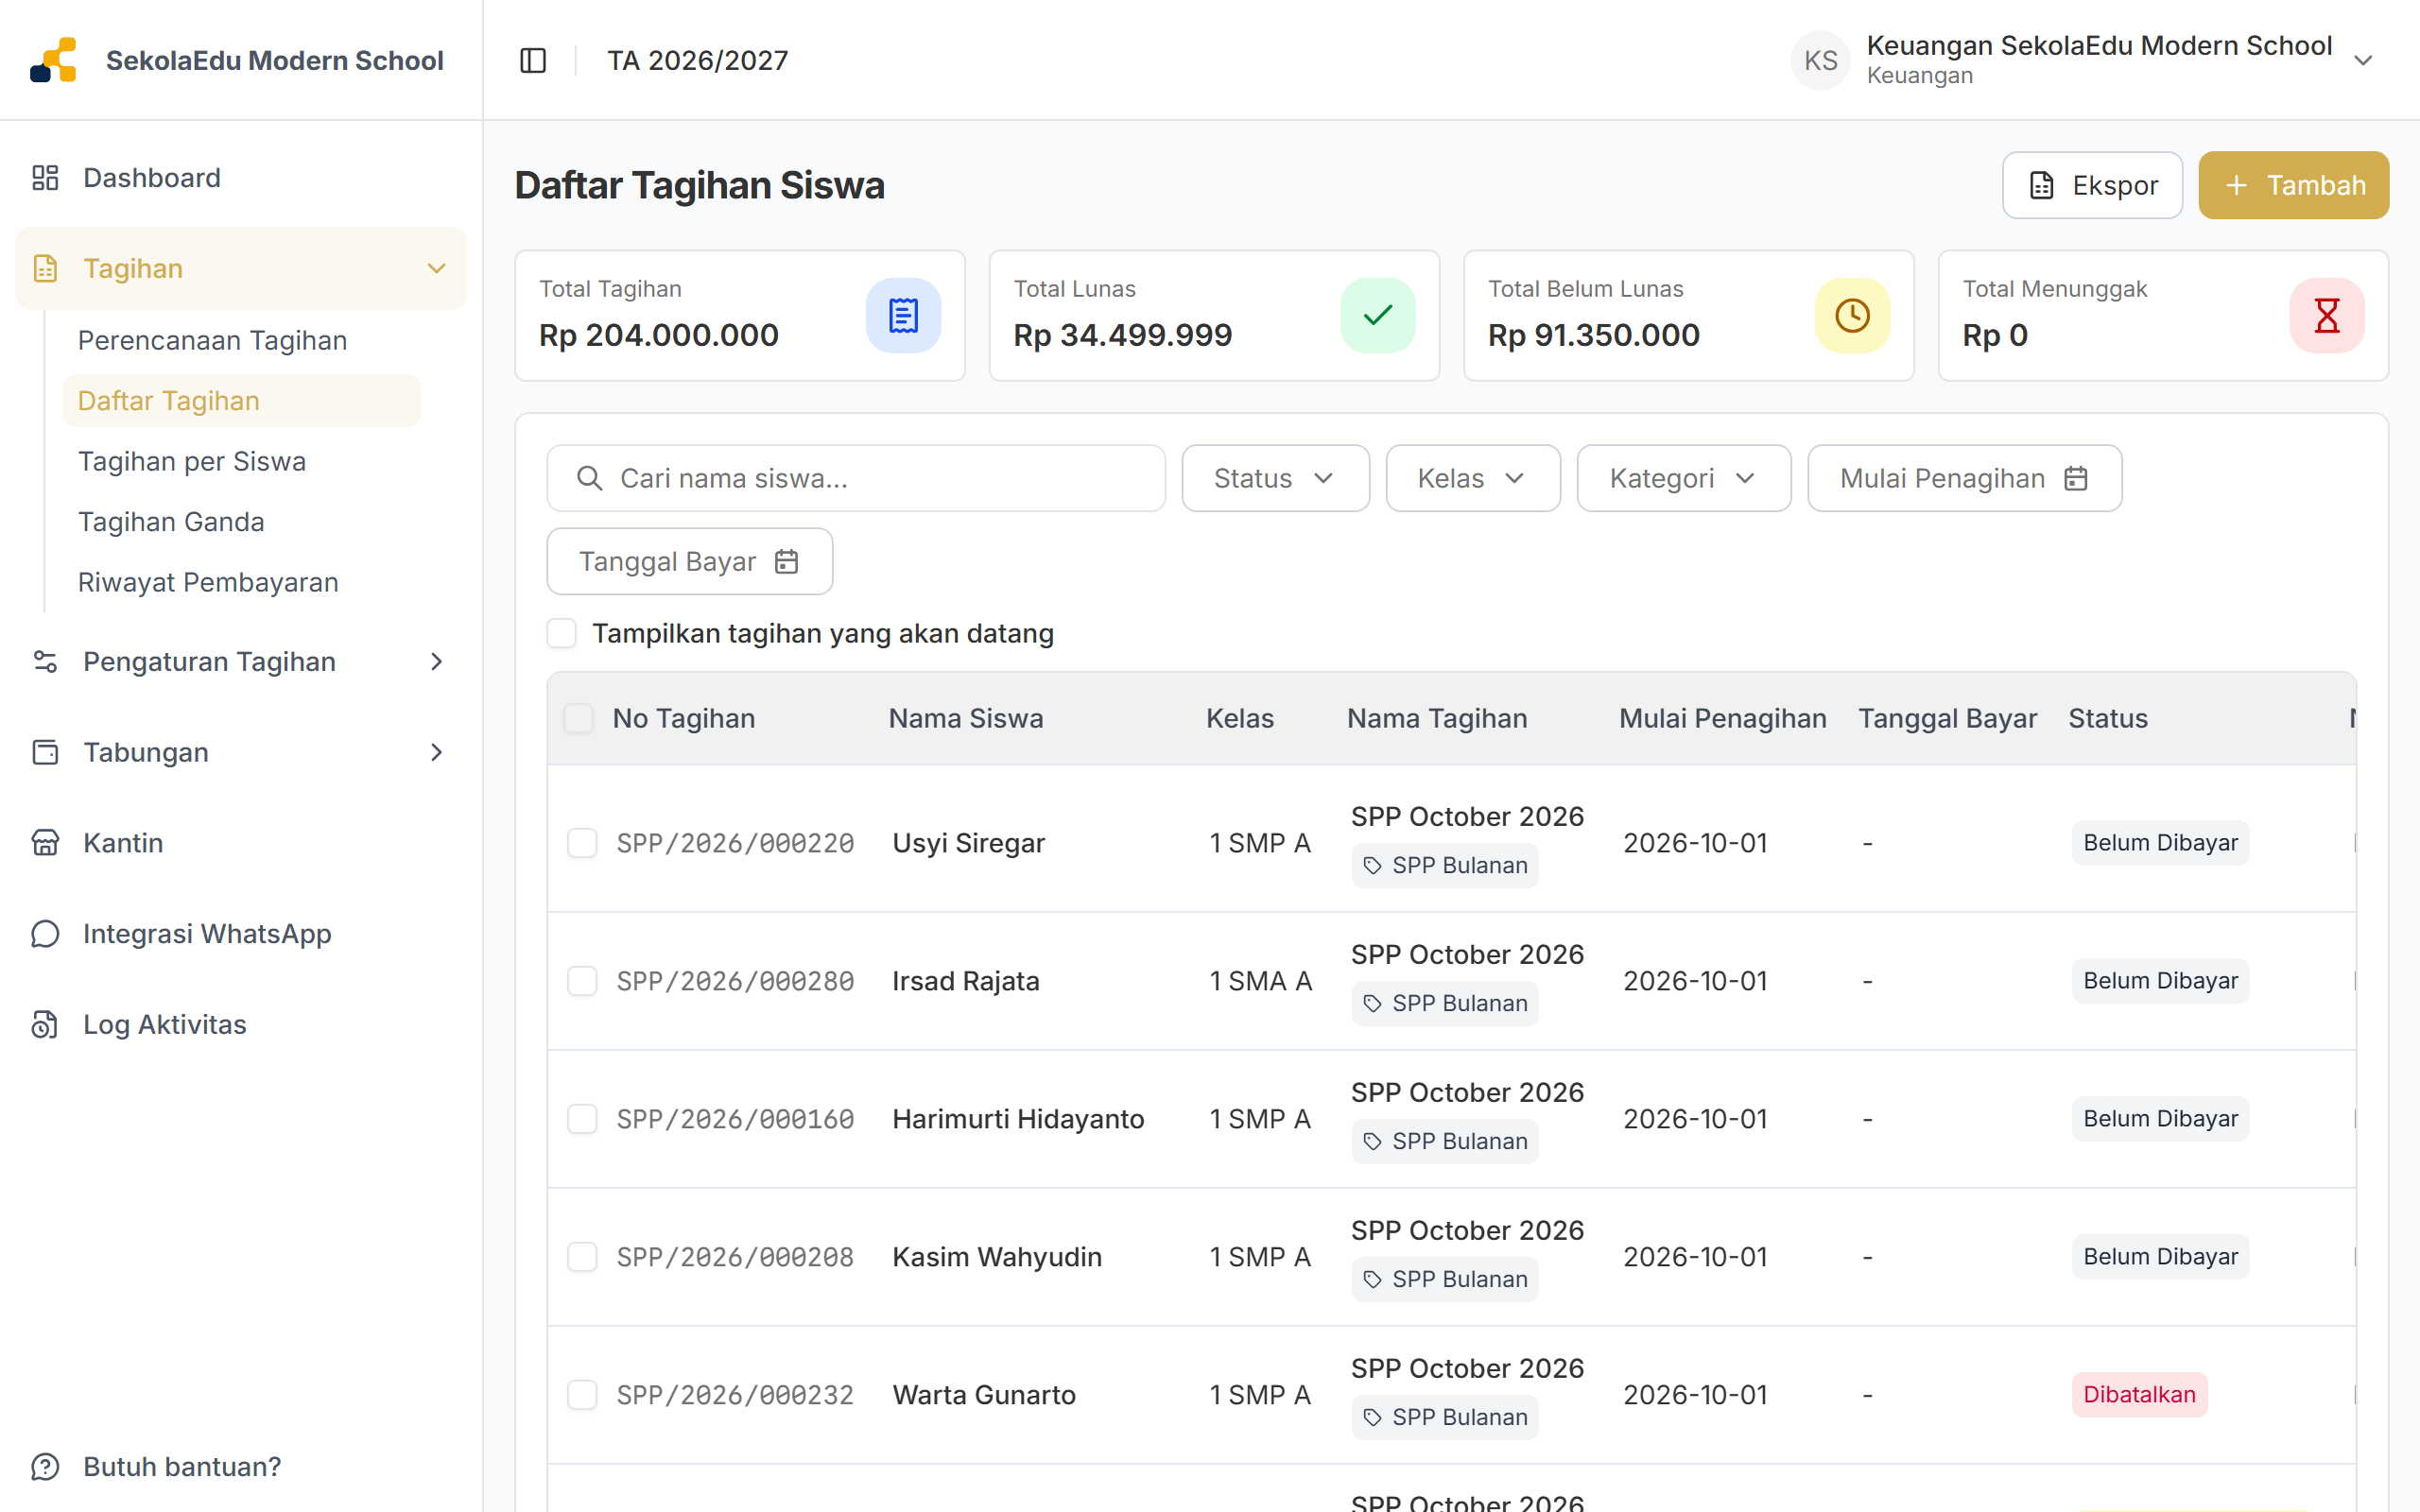Open the Tanggal Bayar date picker
2420x1512 pixels.
click(x=689, y=561)
